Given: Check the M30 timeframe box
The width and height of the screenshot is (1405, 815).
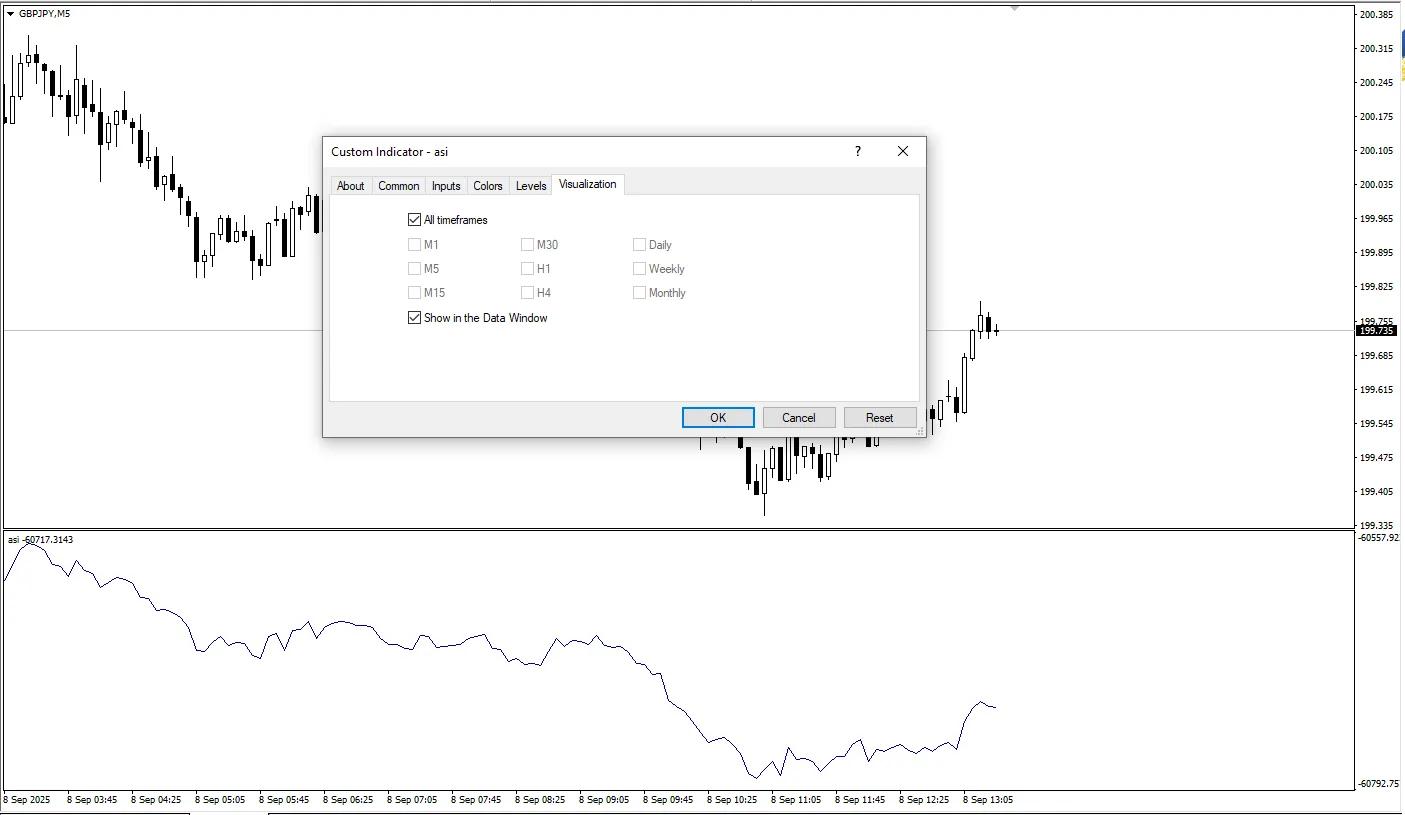Looking at the screenshot, I should [x=527, y=245].
